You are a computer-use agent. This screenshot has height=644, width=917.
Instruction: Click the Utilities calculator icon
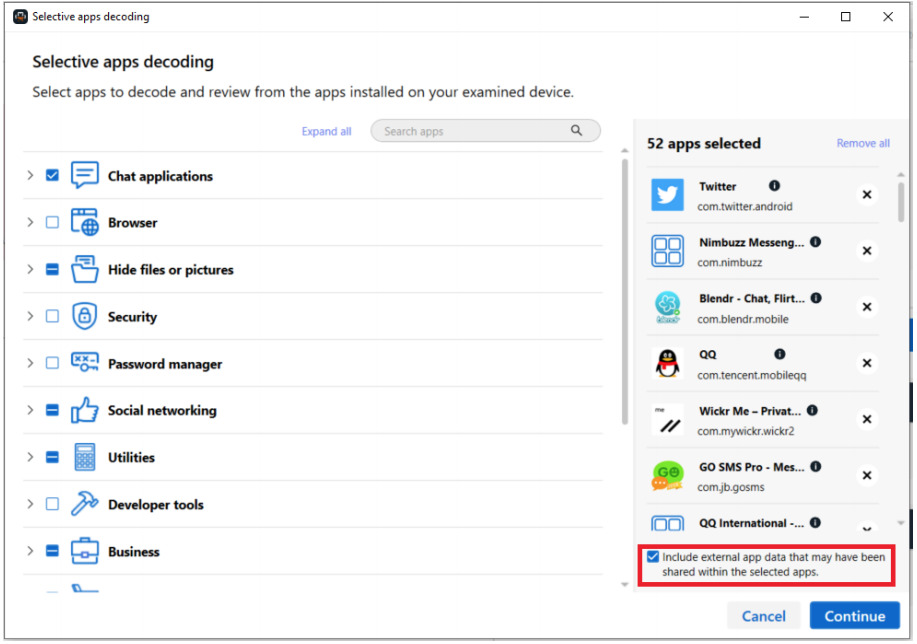click(85, 457)
